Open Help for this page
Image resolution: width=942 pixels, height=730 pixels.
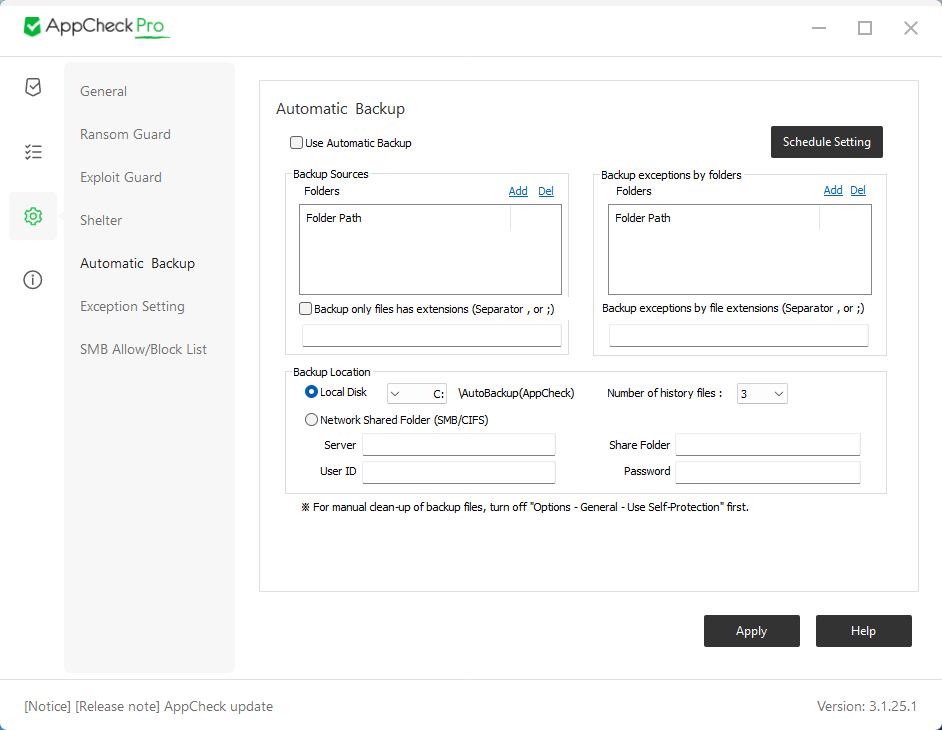click(863, 631)
